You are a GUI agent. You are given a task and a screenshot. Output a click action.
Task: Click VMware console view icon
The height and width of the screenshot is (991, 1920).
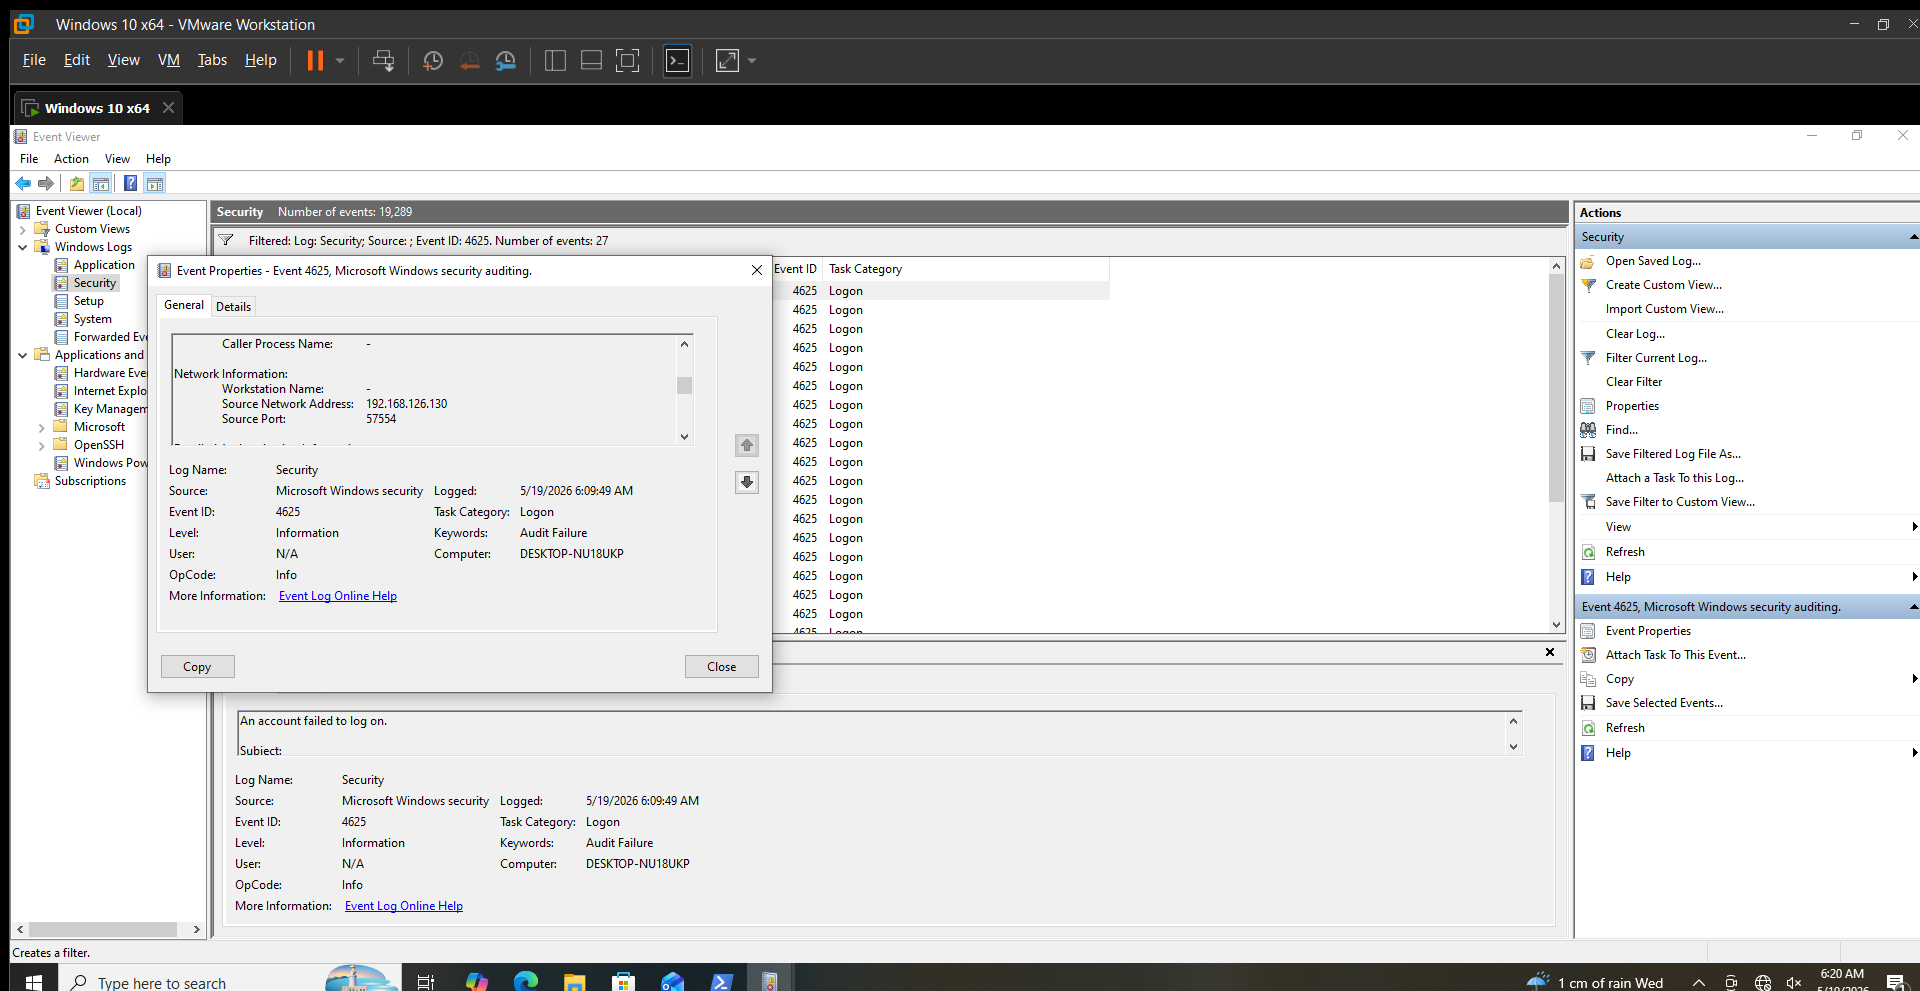coord(678,61)
